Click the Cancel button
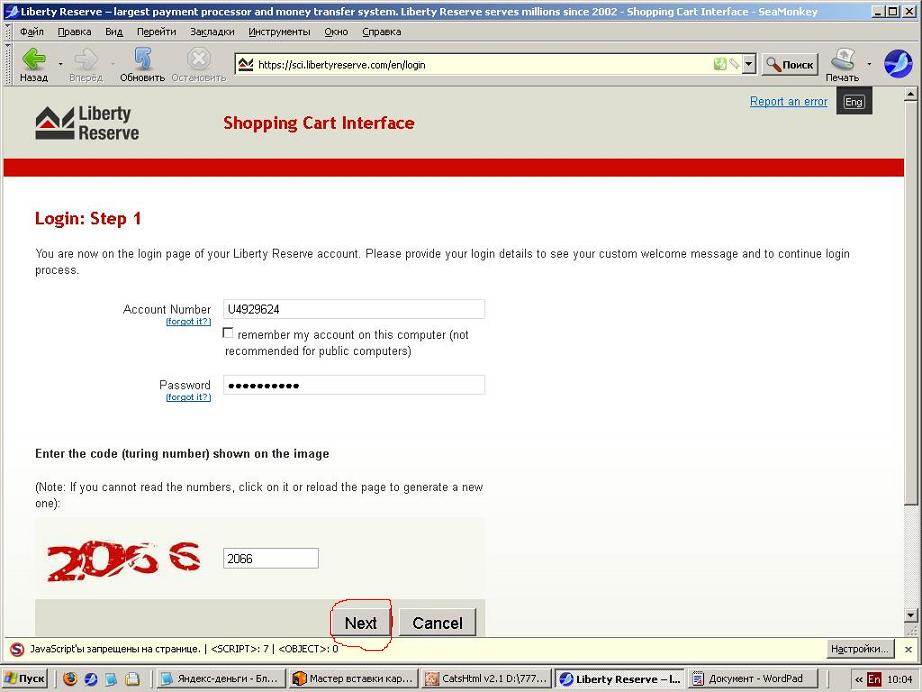 tap(437, 623)
